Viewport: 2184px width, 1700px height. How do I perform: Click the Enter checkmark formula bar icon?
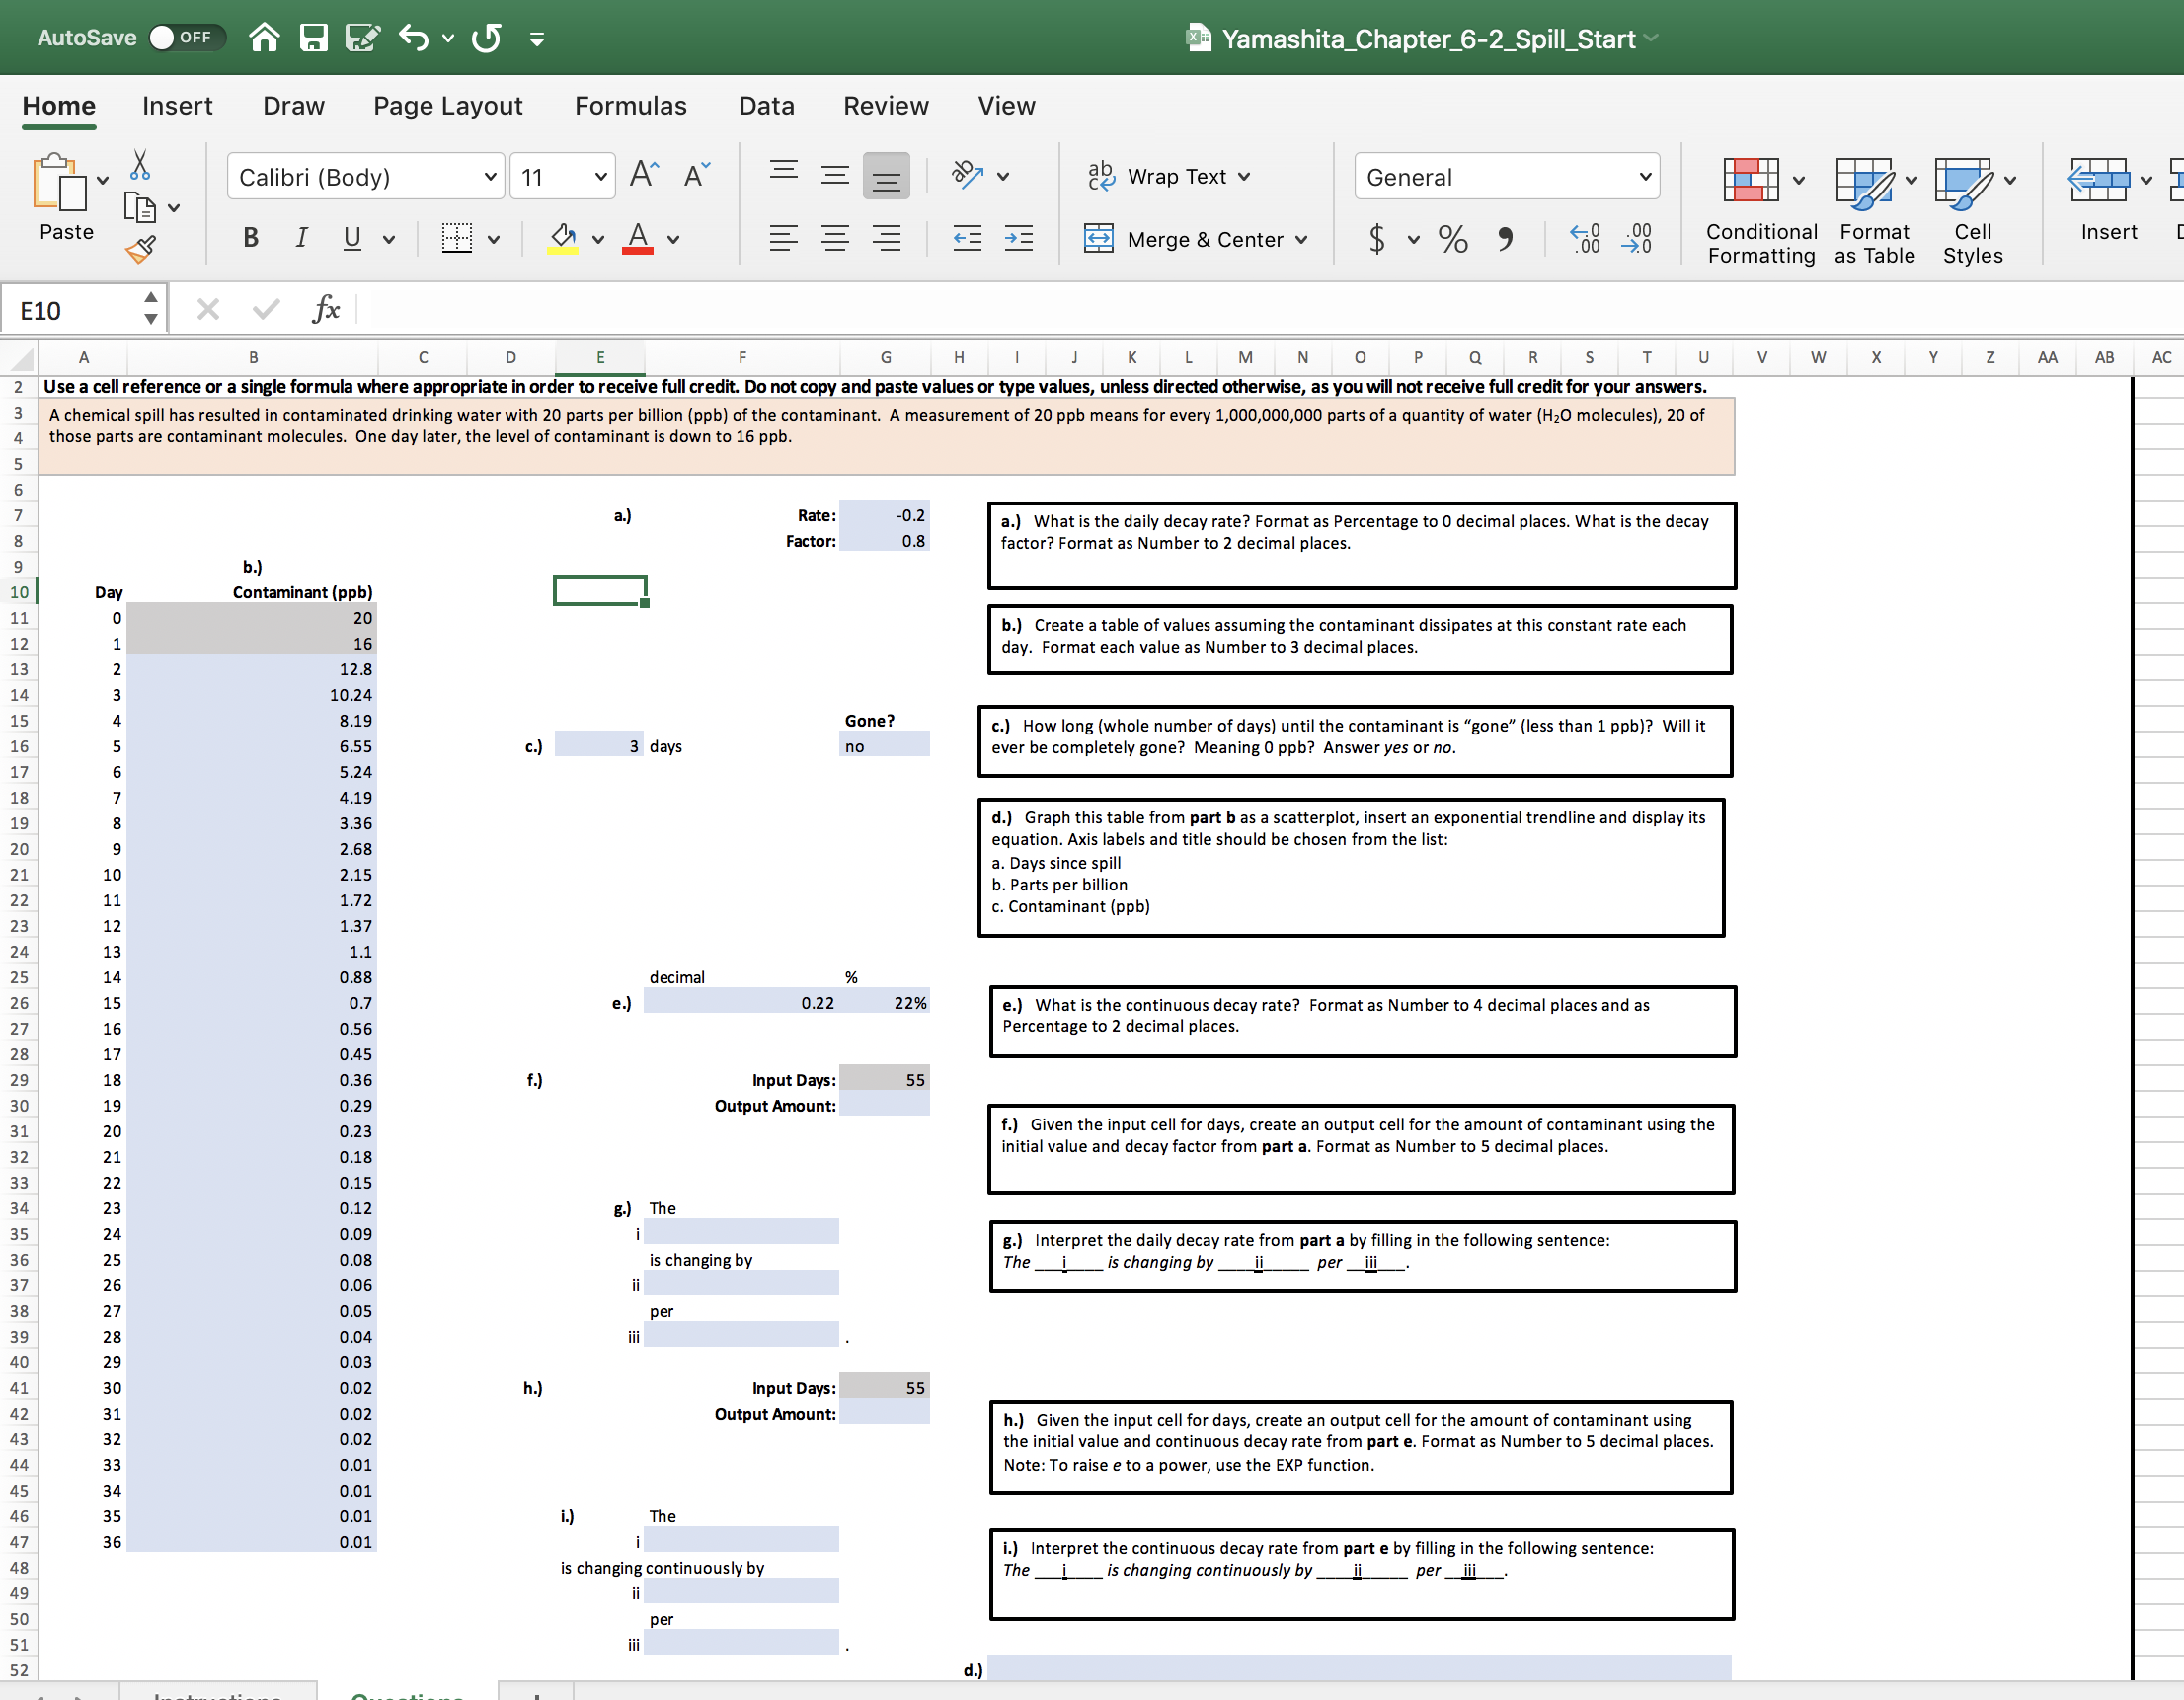point(266,309)
